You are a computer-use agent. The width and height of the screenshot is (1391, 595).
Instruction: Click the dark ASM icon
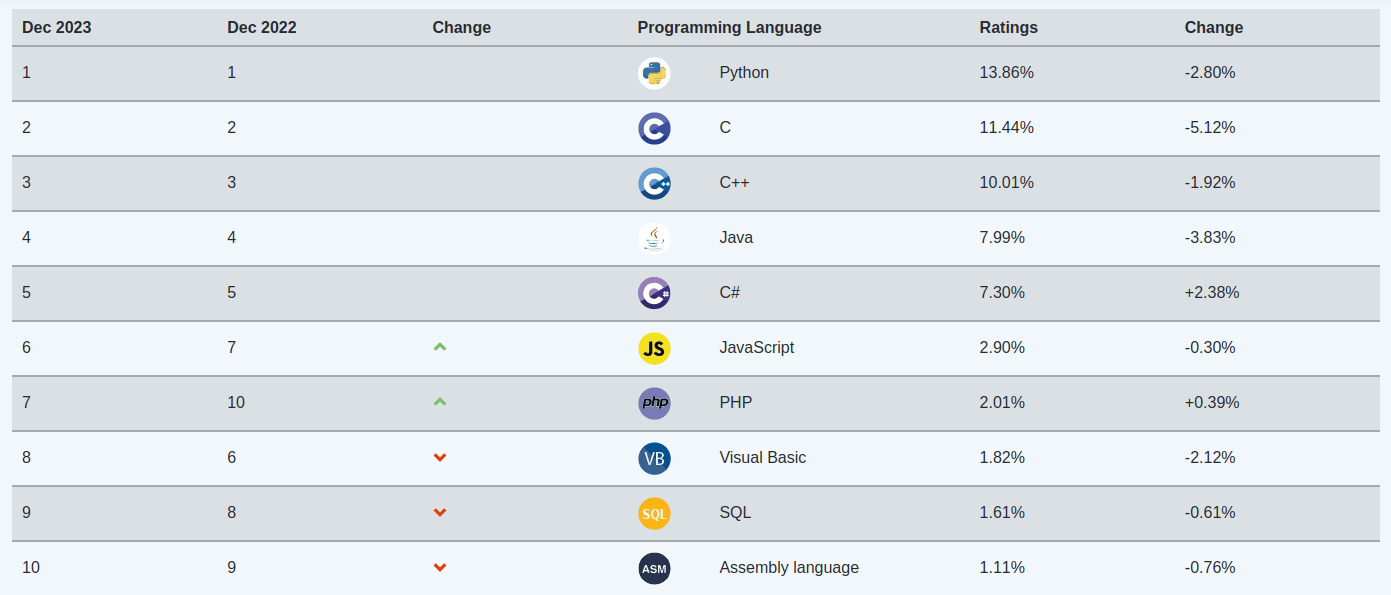pyautogui.click(x=654, y=568)
